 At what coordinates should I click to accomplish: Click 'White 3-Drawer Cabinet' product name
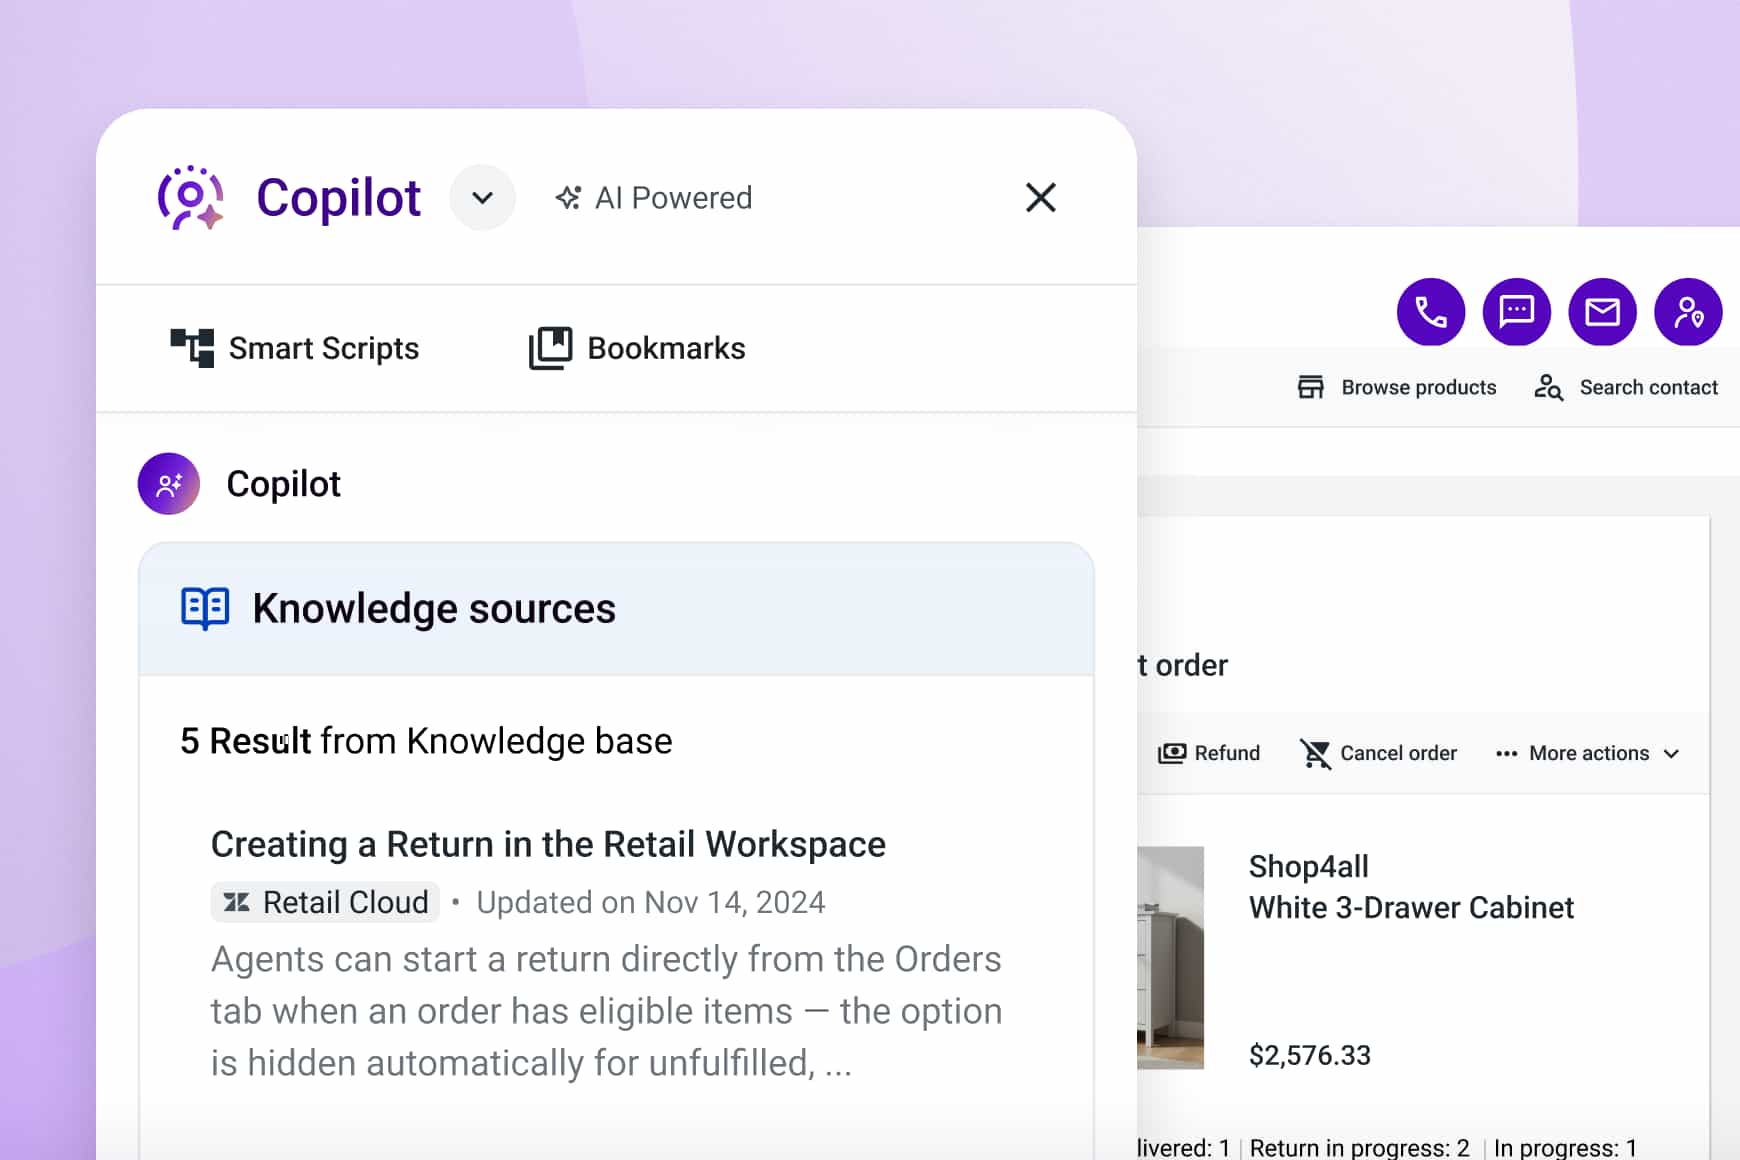(1411, 907)
